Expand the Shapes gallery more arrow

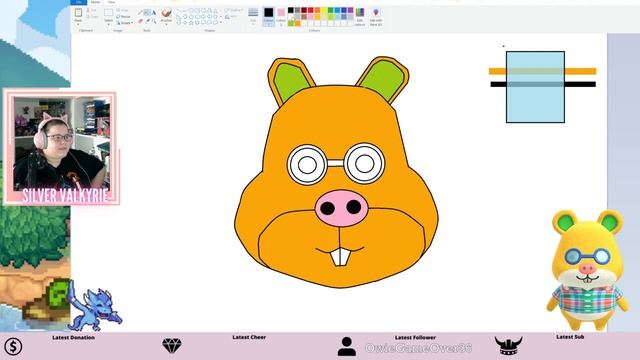coord(221,22)
